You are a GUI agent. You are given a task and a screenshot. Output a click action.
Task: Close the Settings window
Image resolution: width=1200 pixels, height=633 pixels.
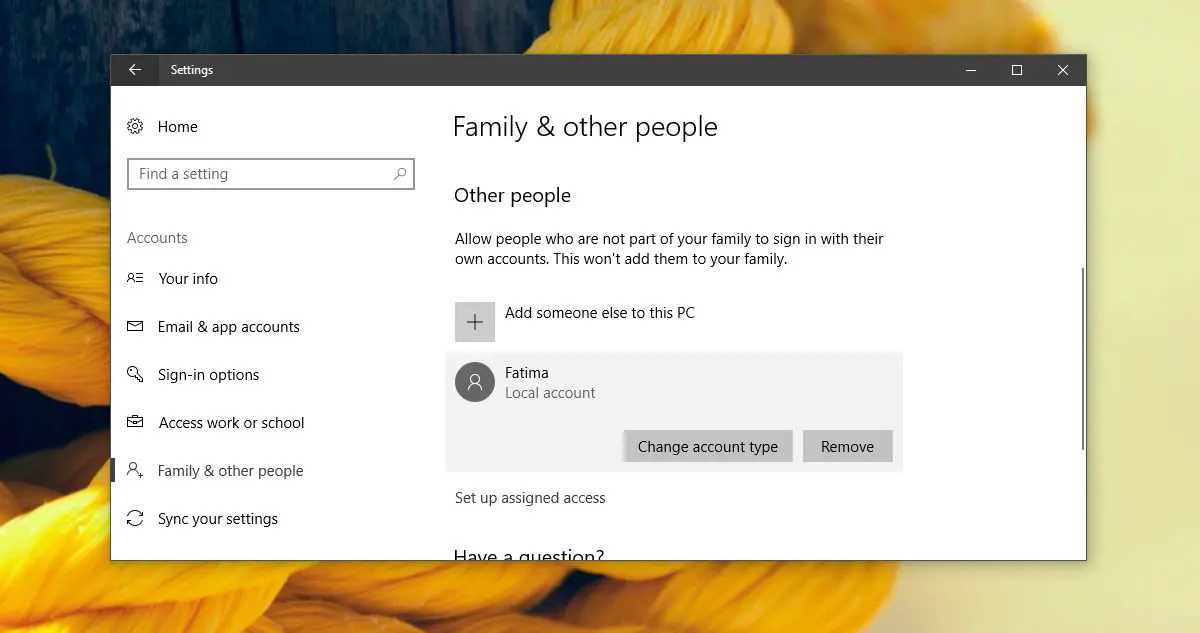(1063, 70)
